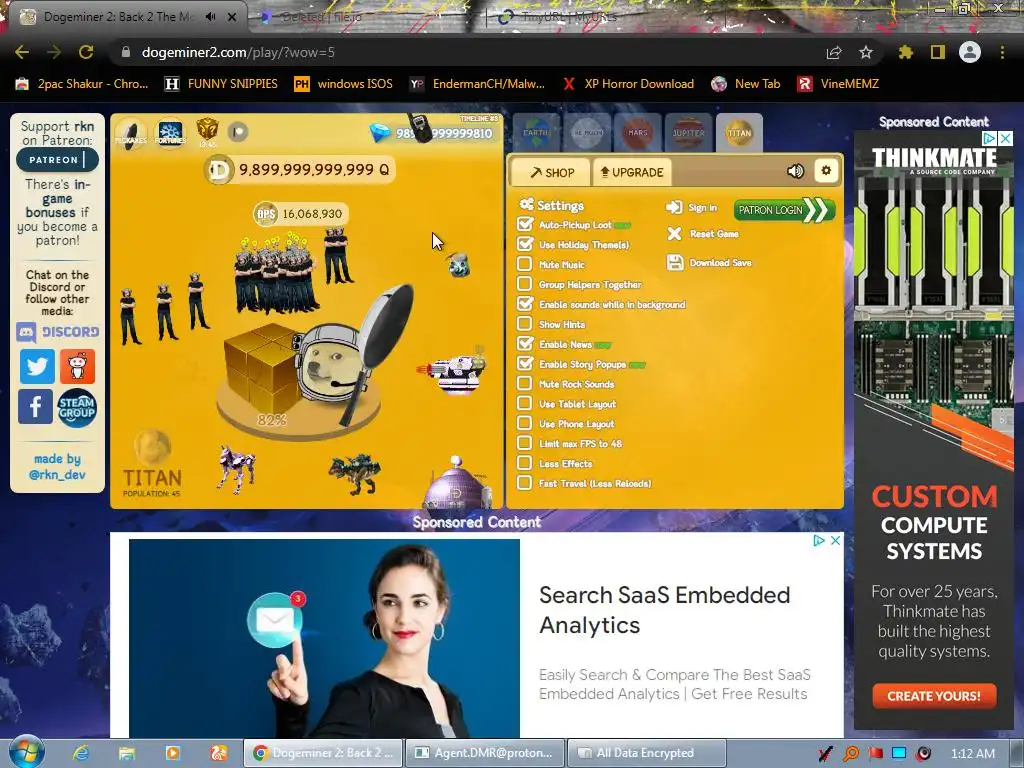This screenshot has width=1024, height=768.
Task: Select the Titan planet tab
Action: (x=739, y=133)
